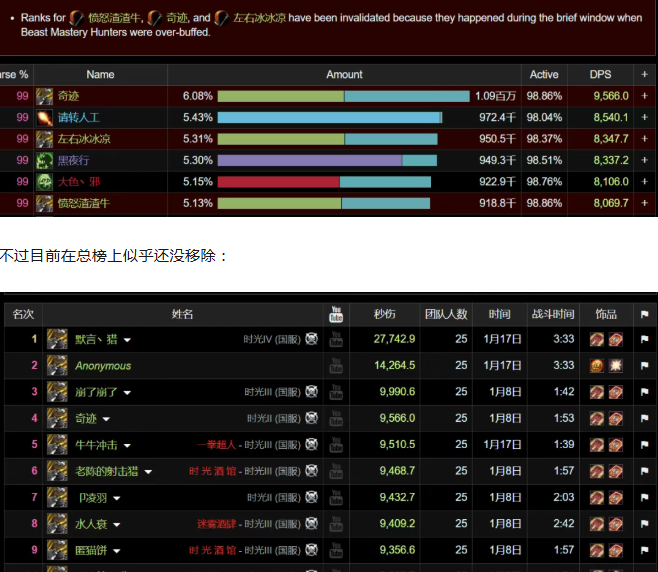The height and width of the screenshot is (572, 658).
Task: Click the mage icon next to 请转人工
Action: [45, 118]
